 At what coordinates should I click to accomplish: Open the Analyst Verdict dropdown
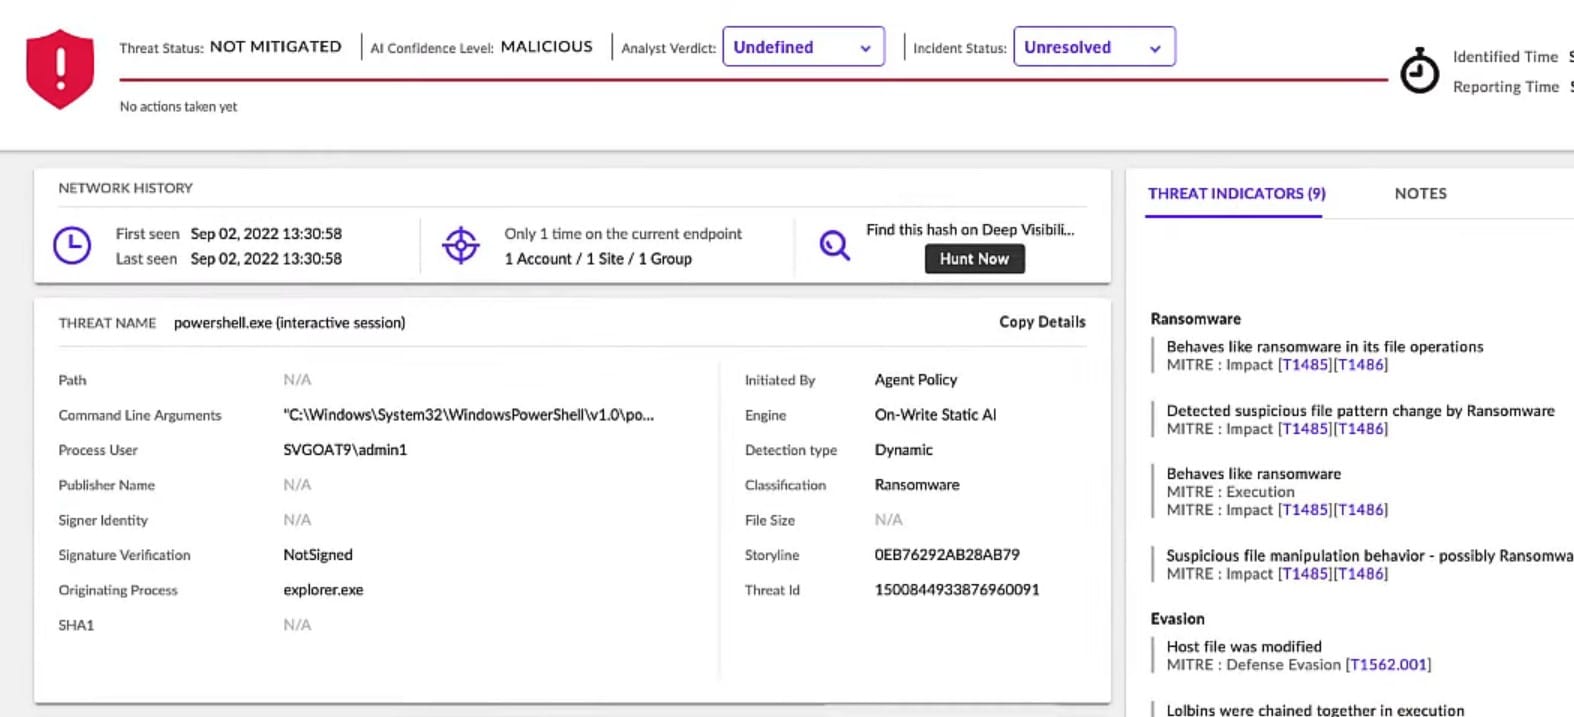802,47
